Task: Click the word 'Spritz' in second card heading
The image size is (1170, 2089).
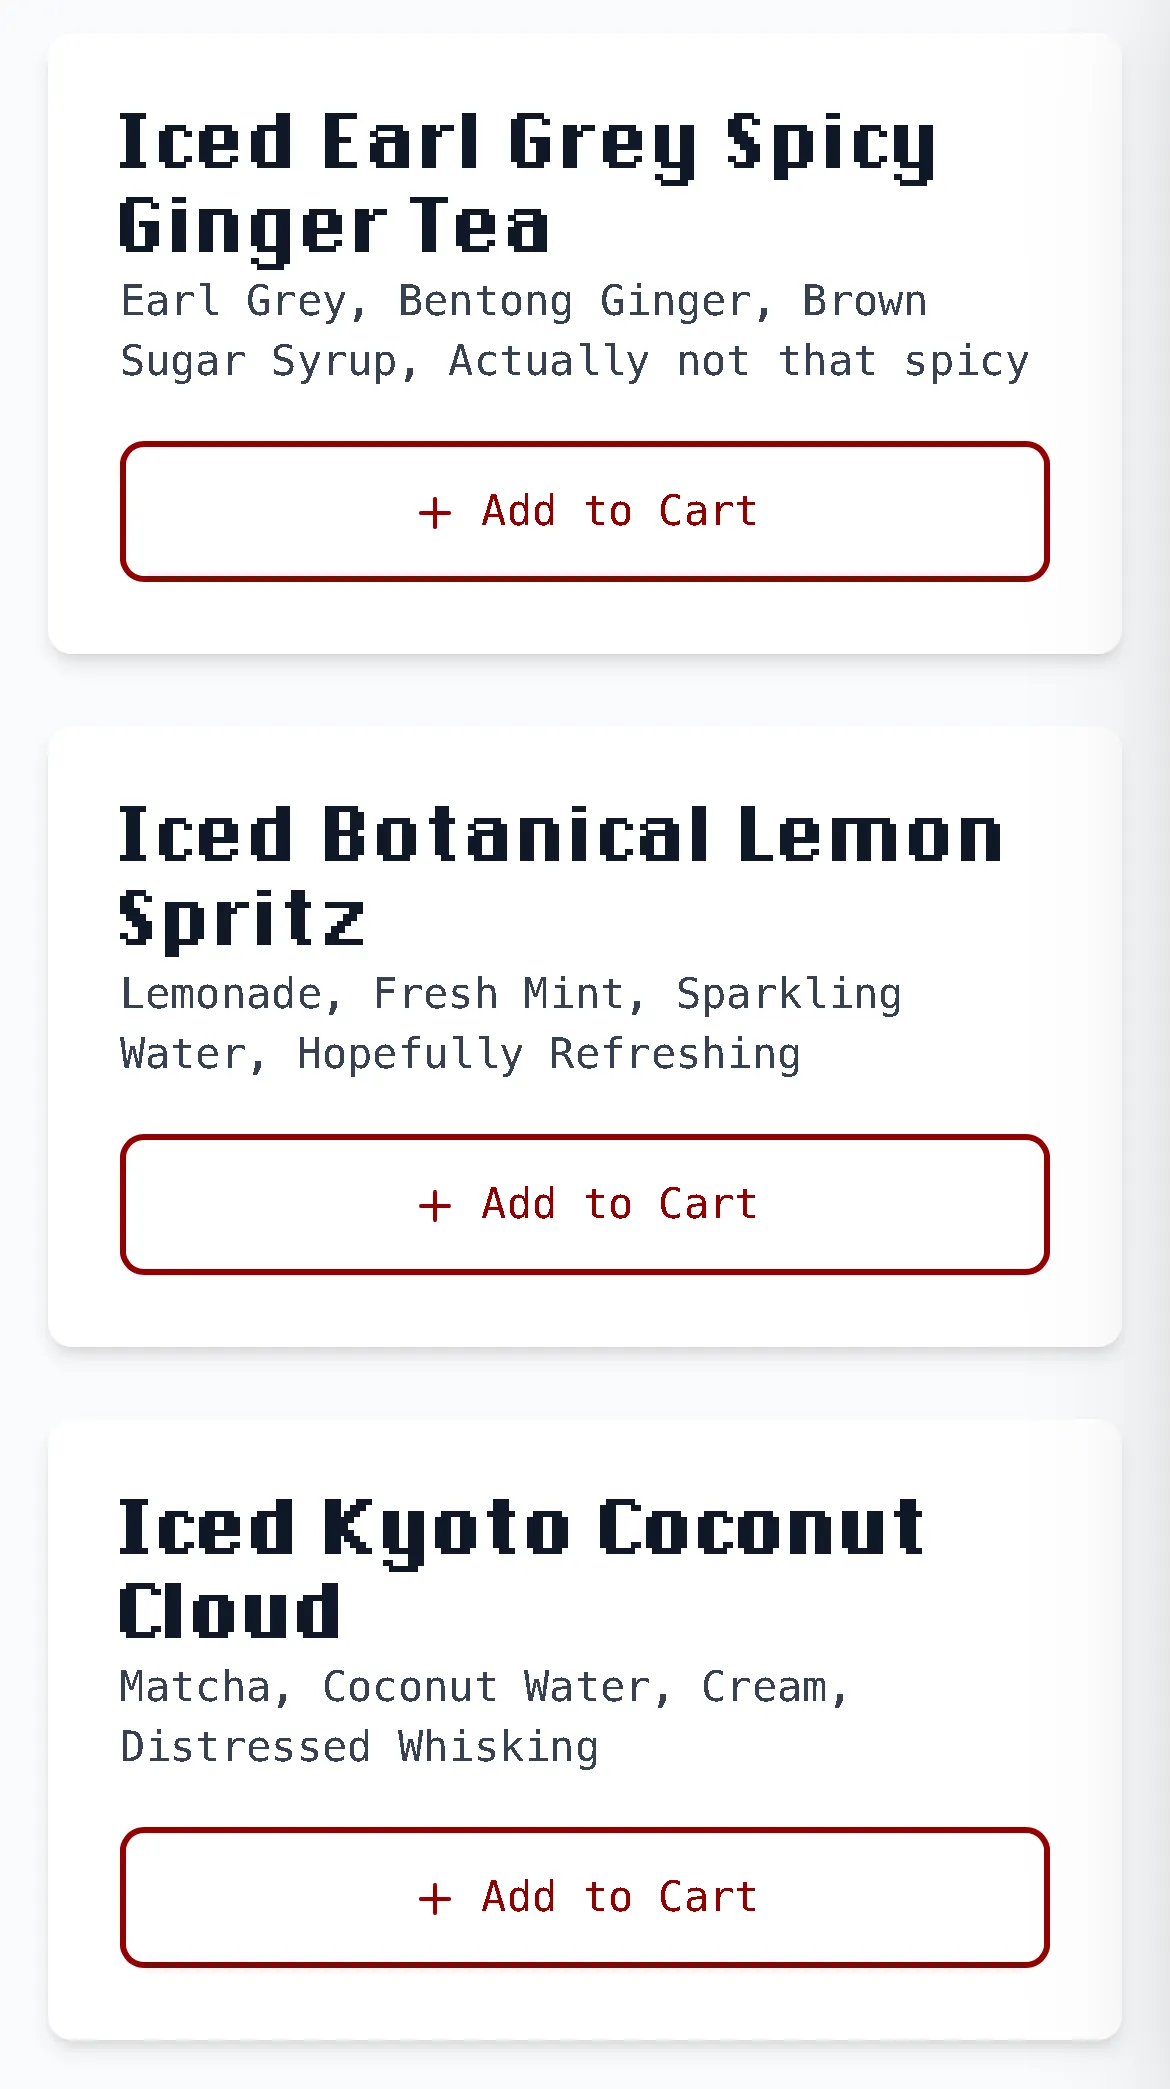Action: (x=242, y=920)
